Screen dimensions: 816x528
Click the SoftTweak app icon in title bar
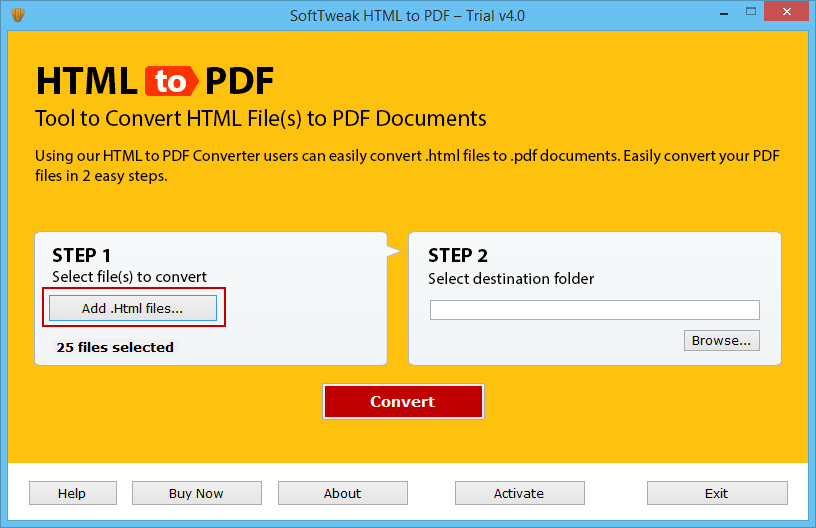pyautogui.click(x=18, y=15)
